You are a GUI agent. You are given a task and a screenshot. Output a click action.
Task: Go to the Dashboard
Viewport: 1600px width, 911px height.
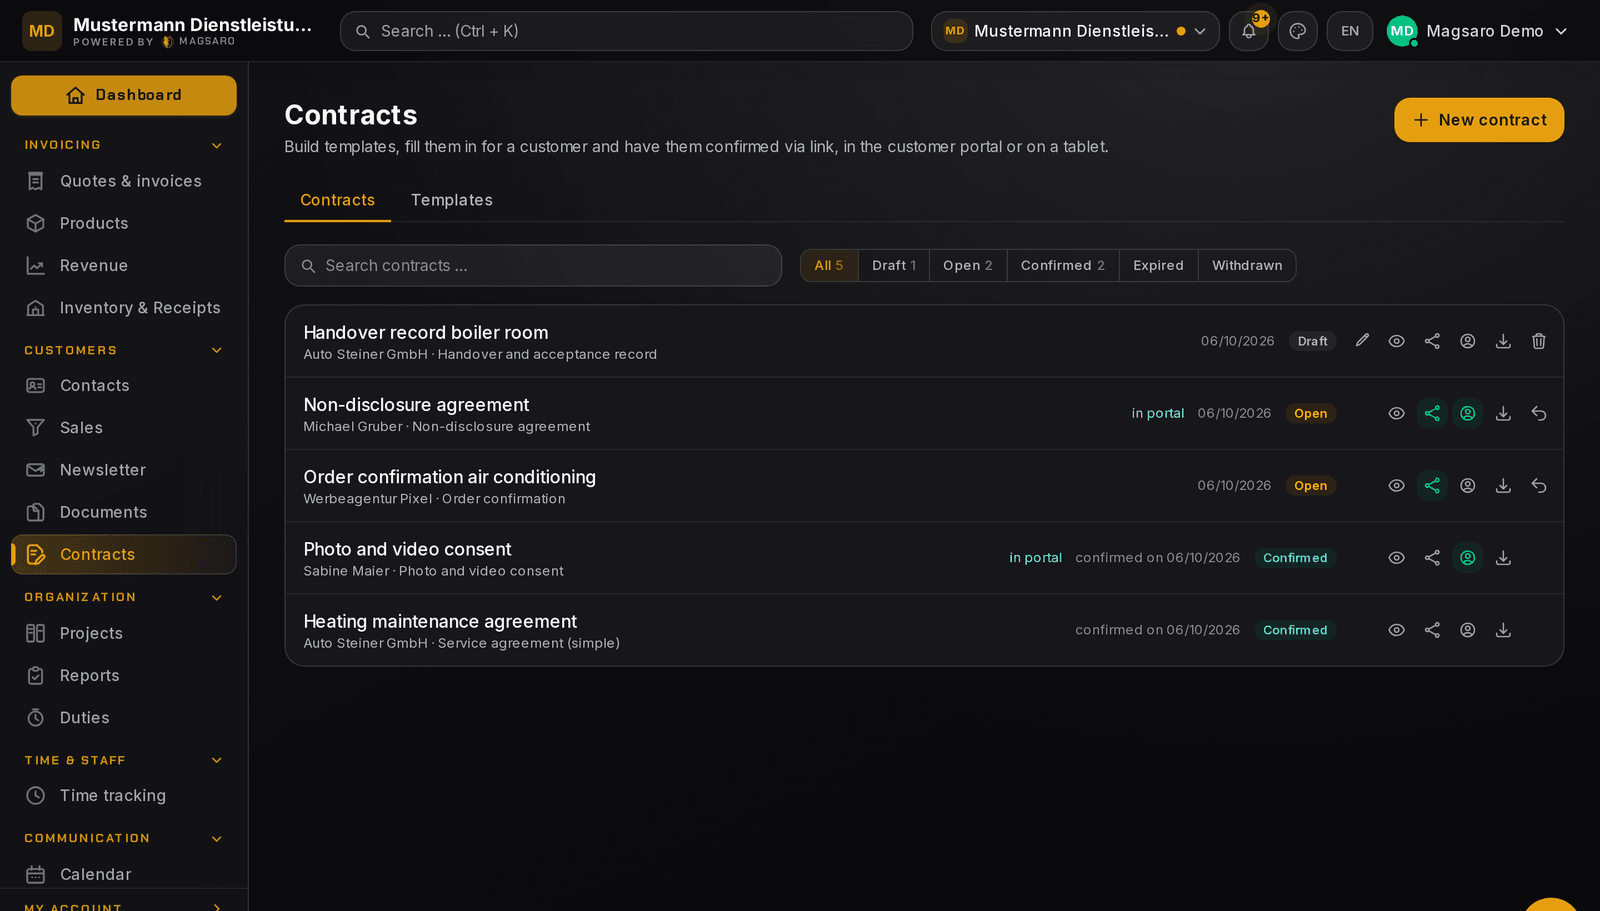(124, 95)
